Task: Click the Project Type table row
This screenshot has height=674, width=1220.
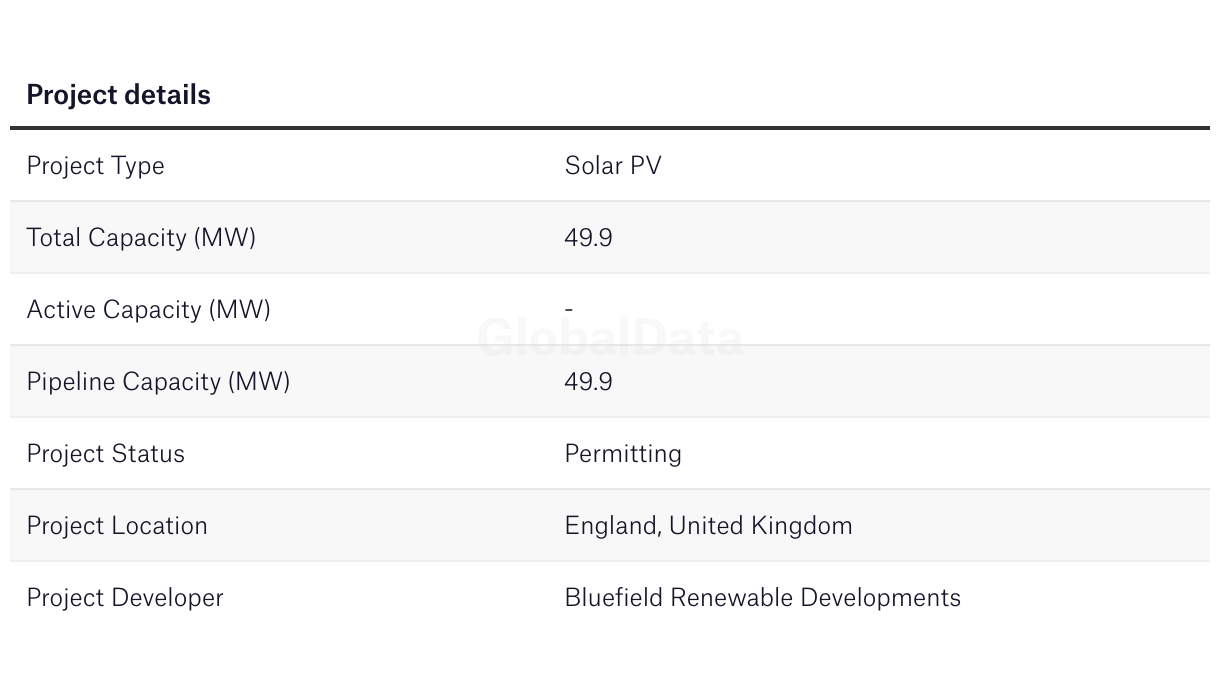Action: pos(610,166)
